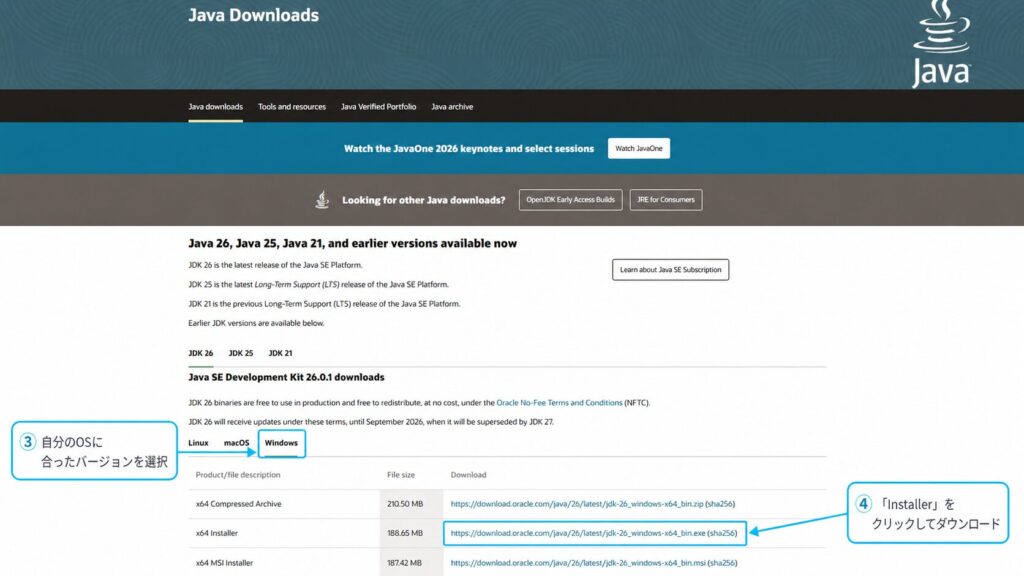
Task: Click the Learn about Java SE Subscription button
Action: (670, 270)
